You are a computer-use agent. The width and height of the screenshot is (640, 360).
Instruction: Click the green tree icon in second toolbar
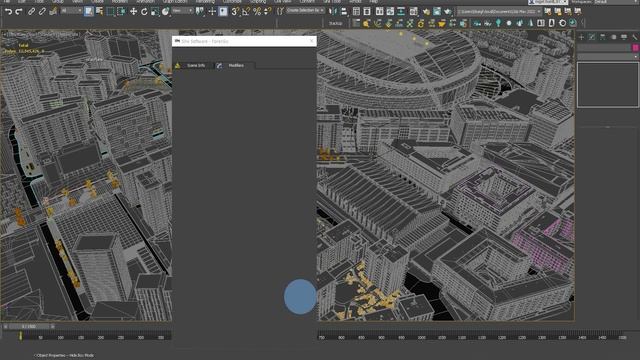tap(498, 23)
